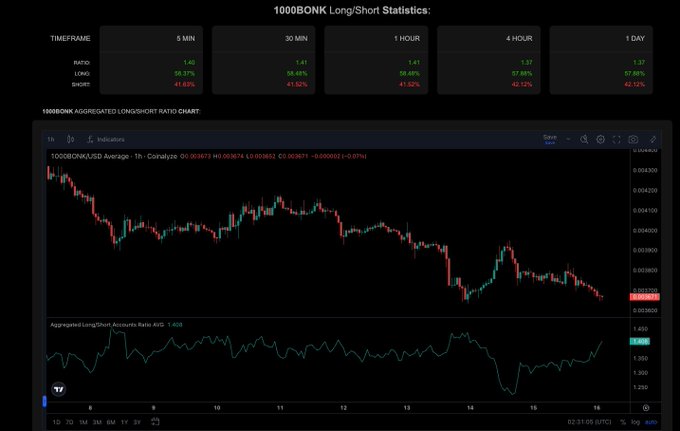Click the blue handle at left pane edge
The height and width of the screenshot is (431, 680).
[x=44, y=401]
